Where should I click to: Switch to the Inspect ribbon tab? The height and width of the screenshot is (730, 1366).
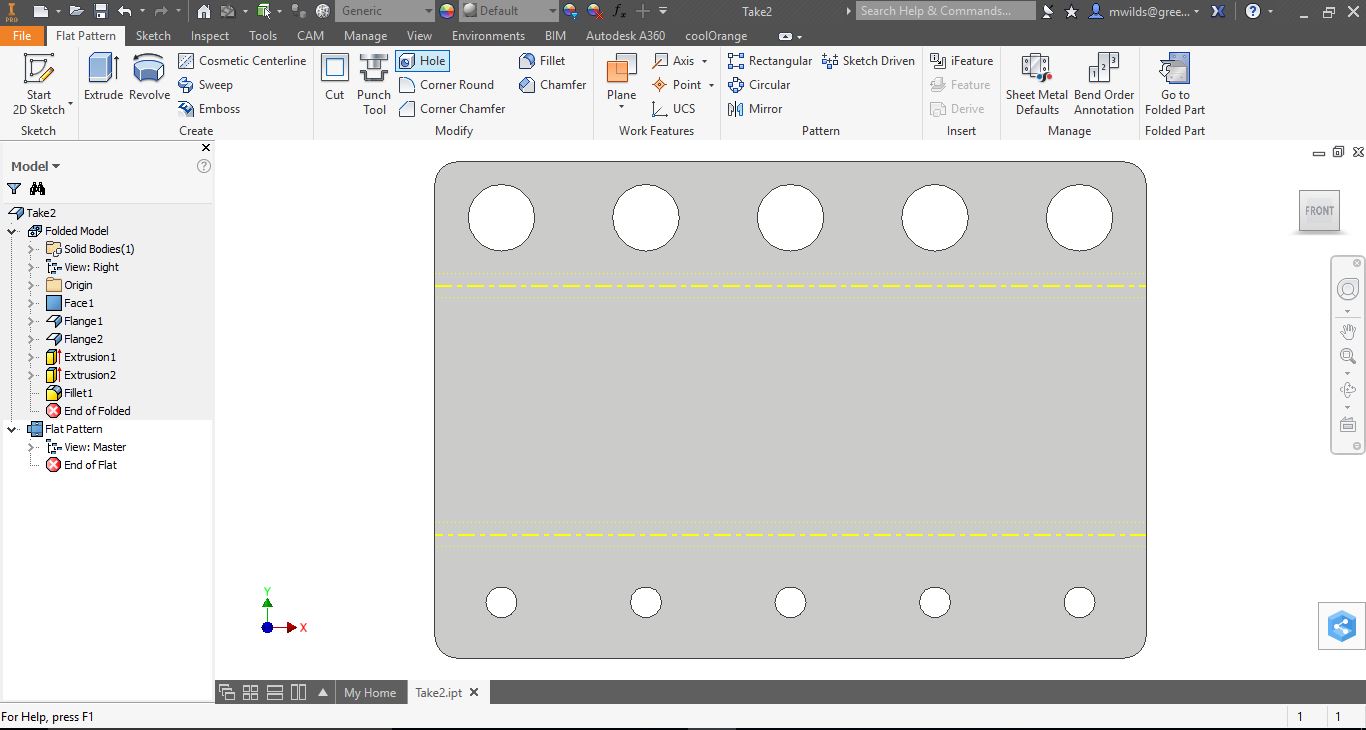click(x=210, y=36)
